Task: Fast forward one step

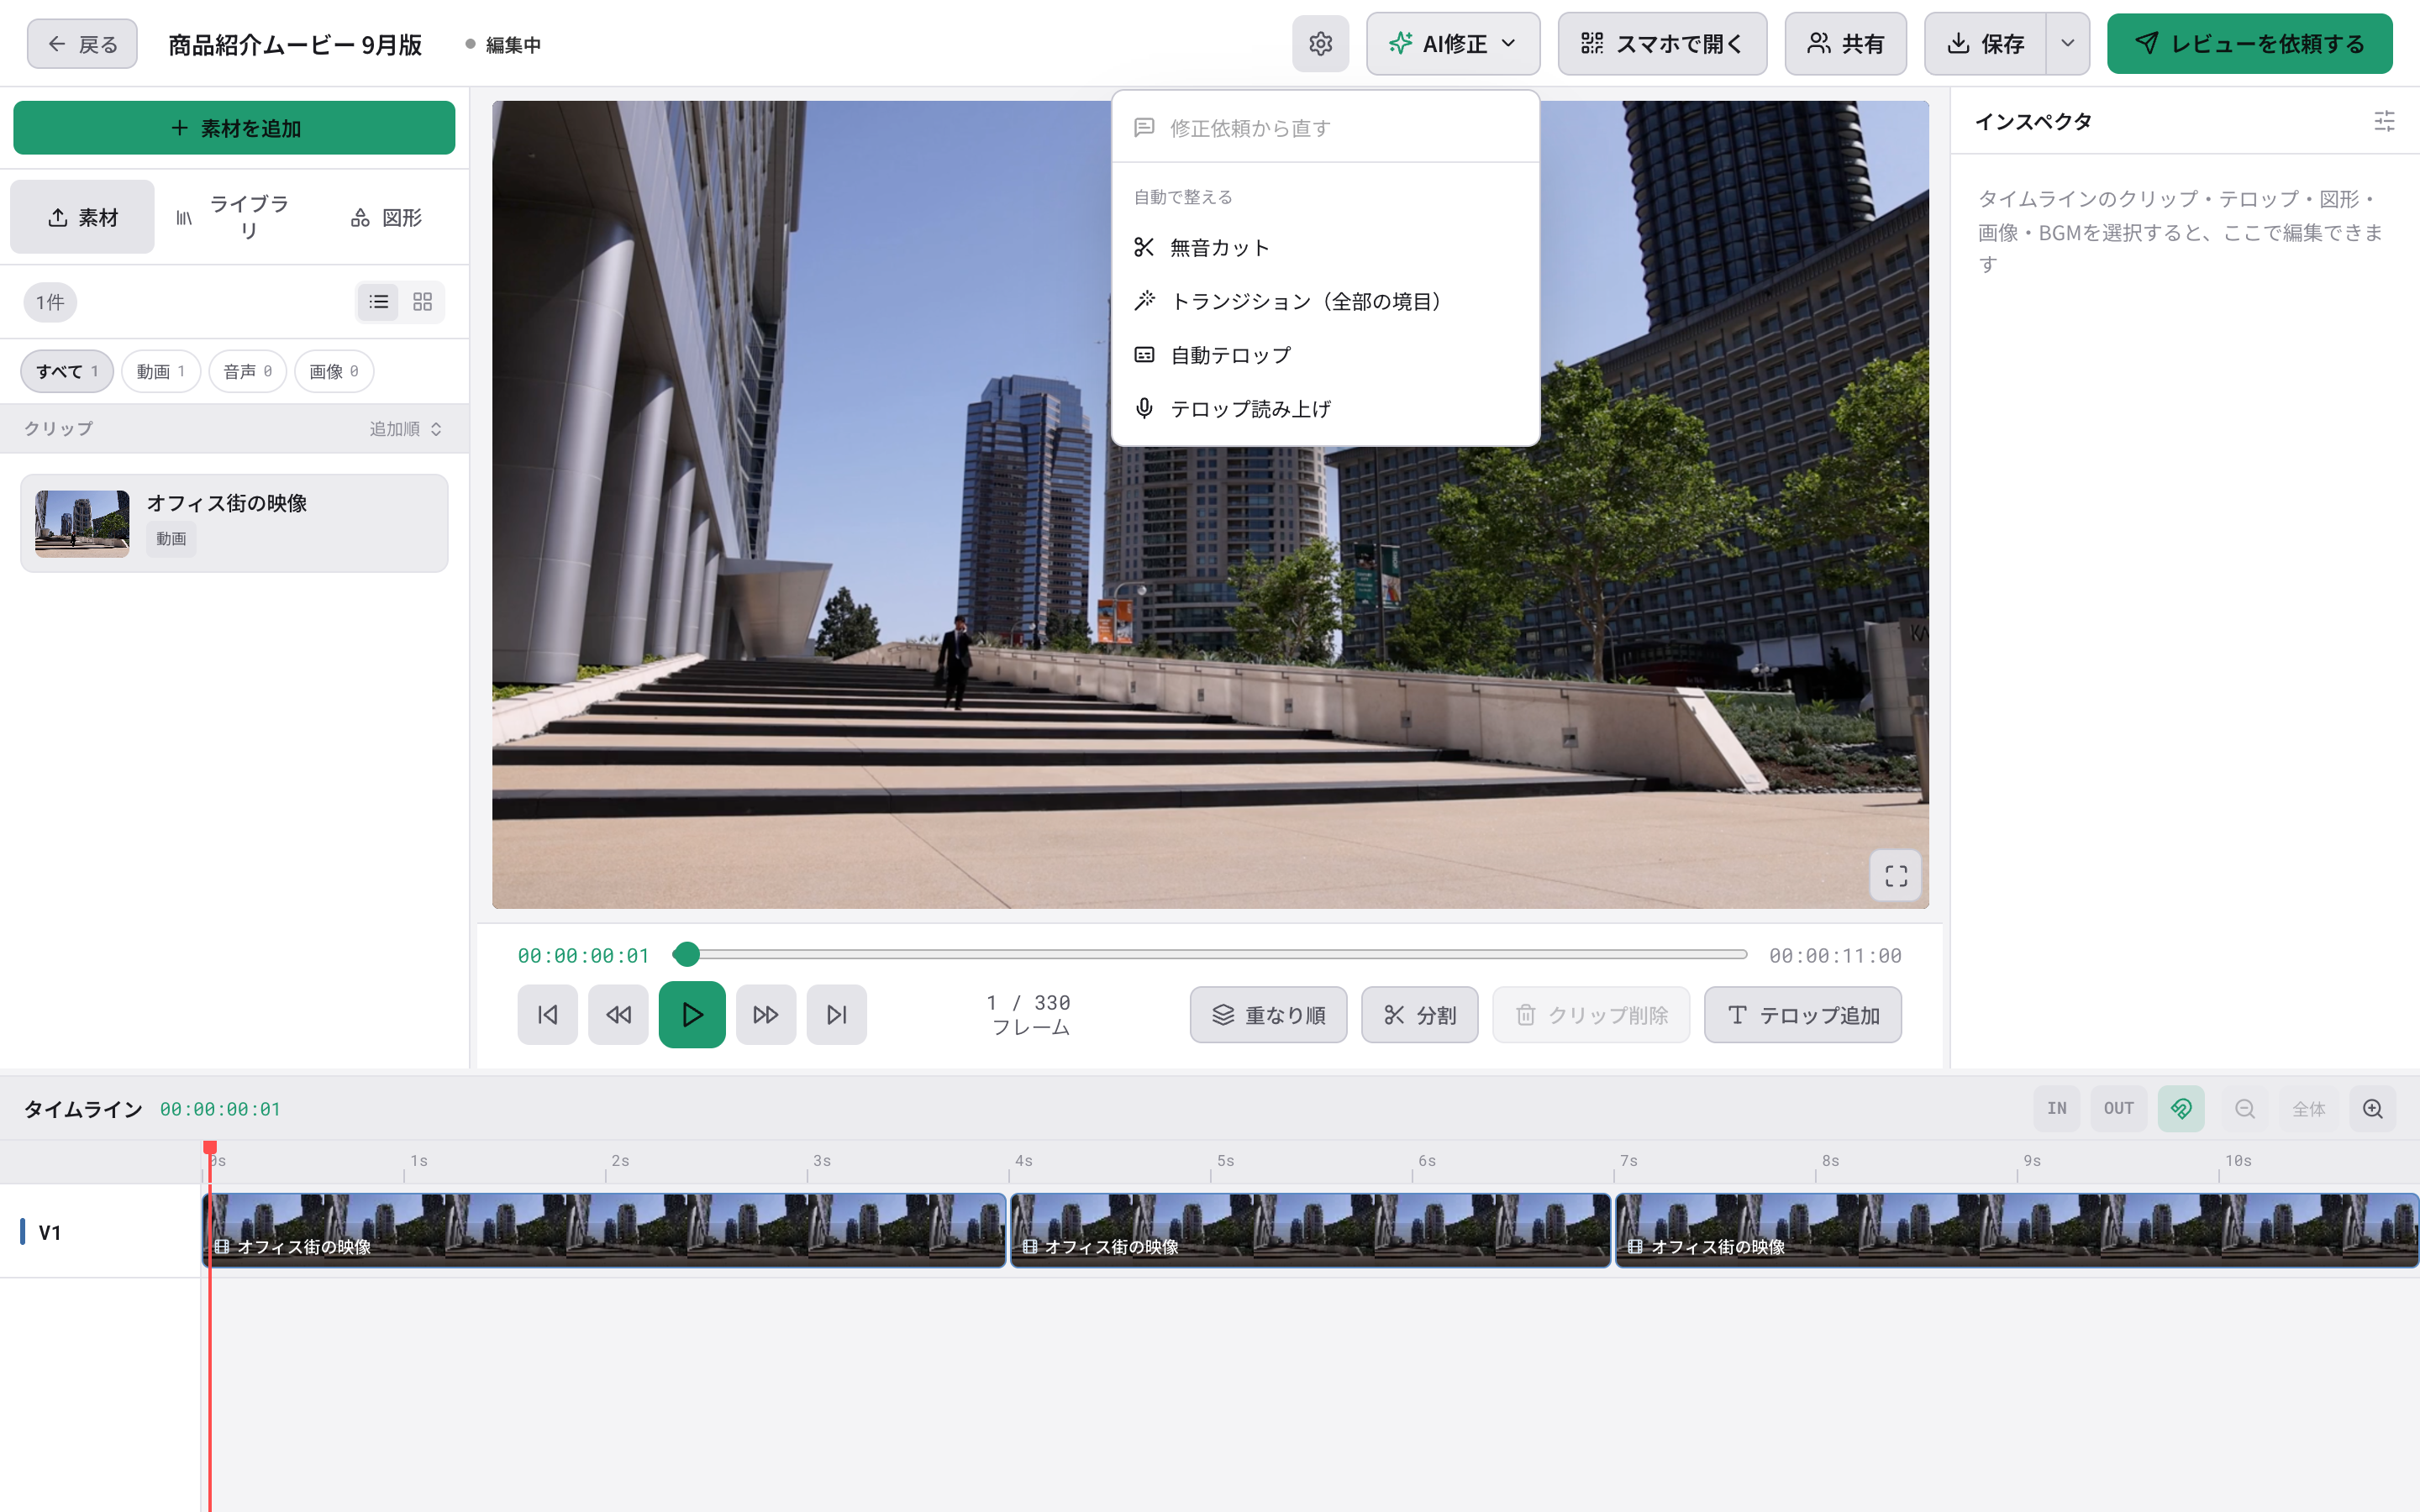Action: pos(766,1015)
